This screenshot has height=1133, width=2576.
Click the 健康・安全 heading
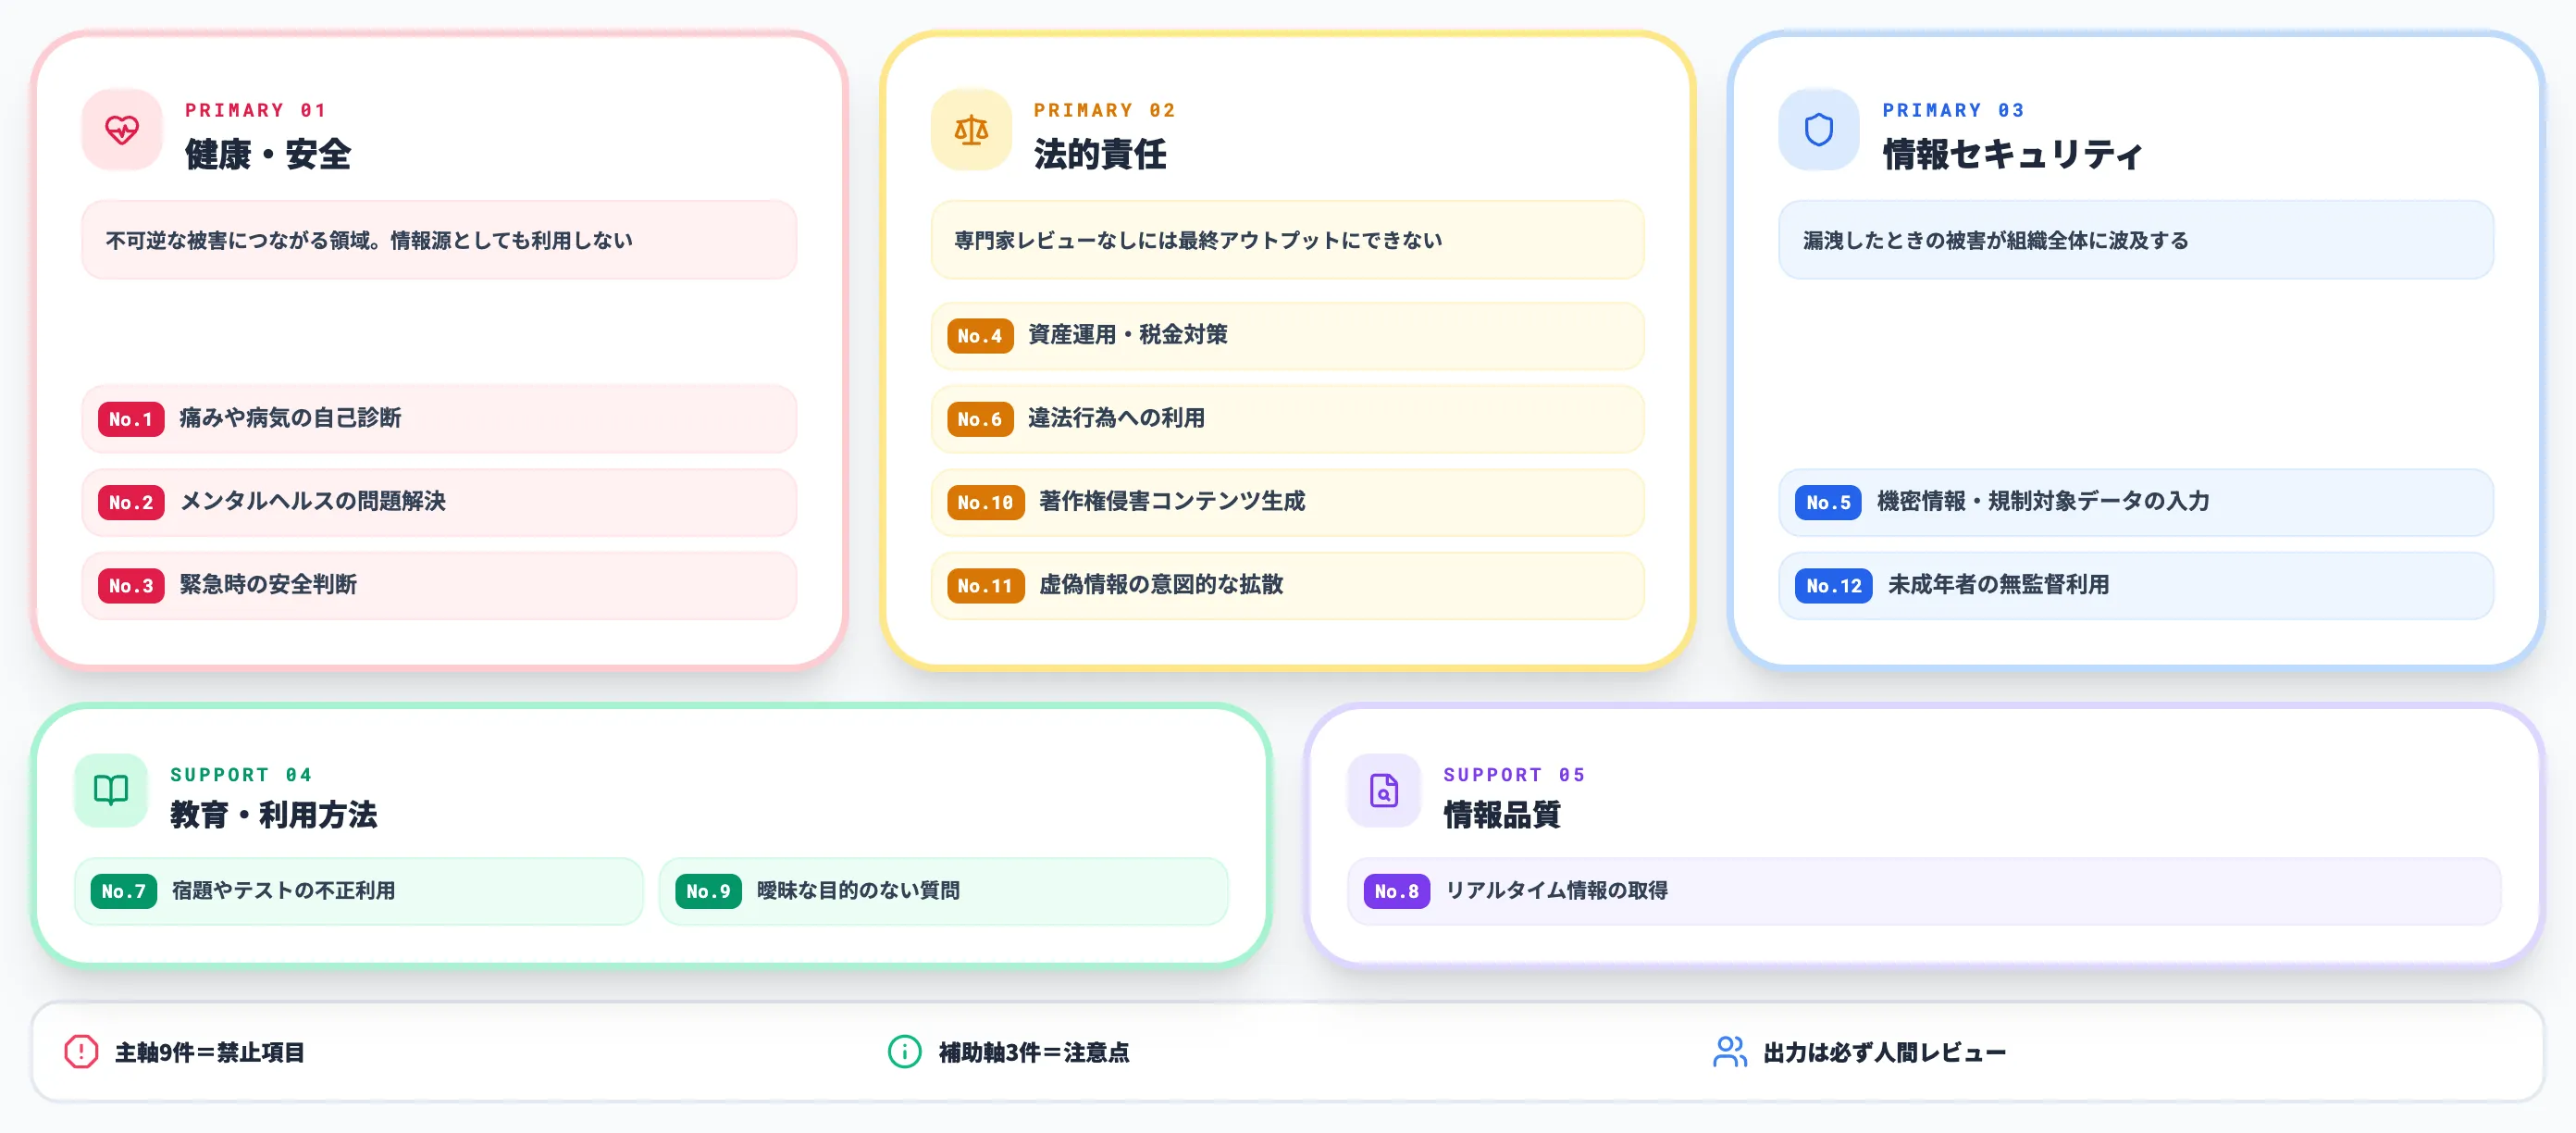coord(268,154)
